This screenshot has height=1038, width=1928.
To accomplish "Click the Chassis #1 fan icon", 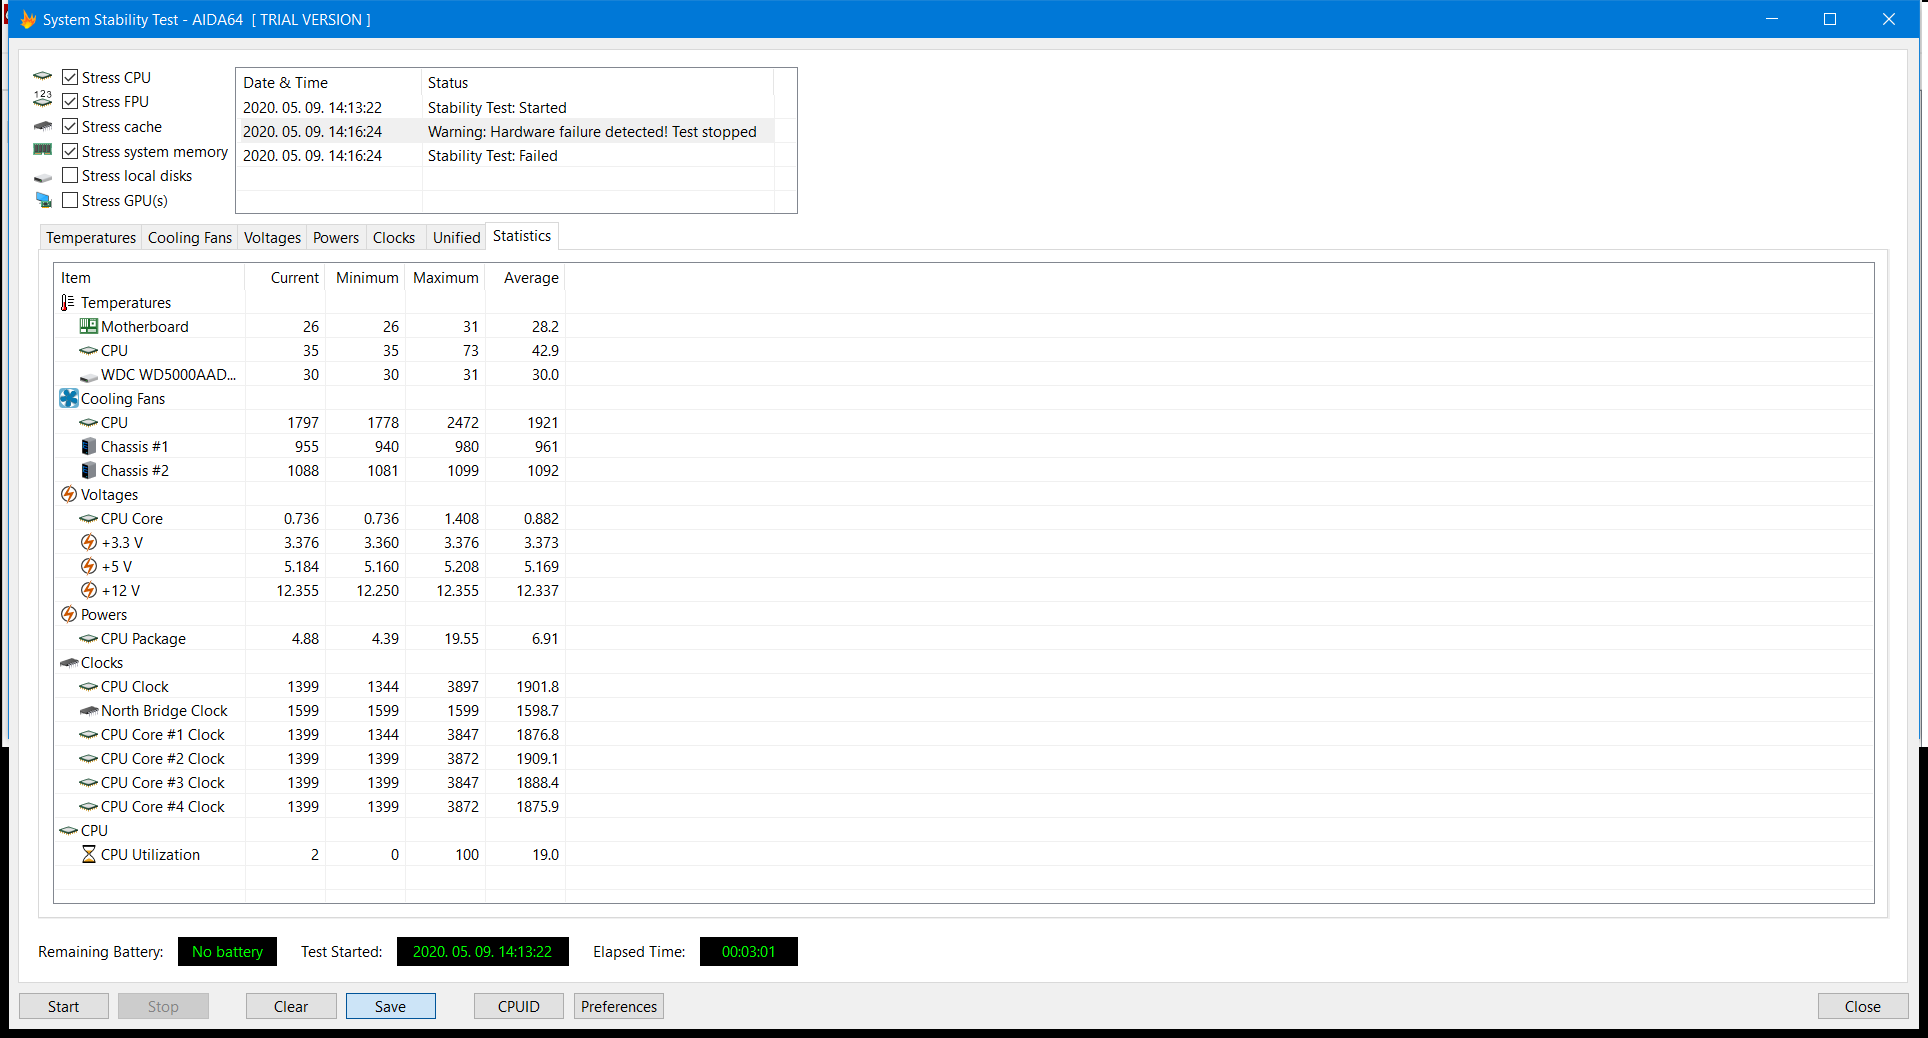I will (x=89, y=446).
